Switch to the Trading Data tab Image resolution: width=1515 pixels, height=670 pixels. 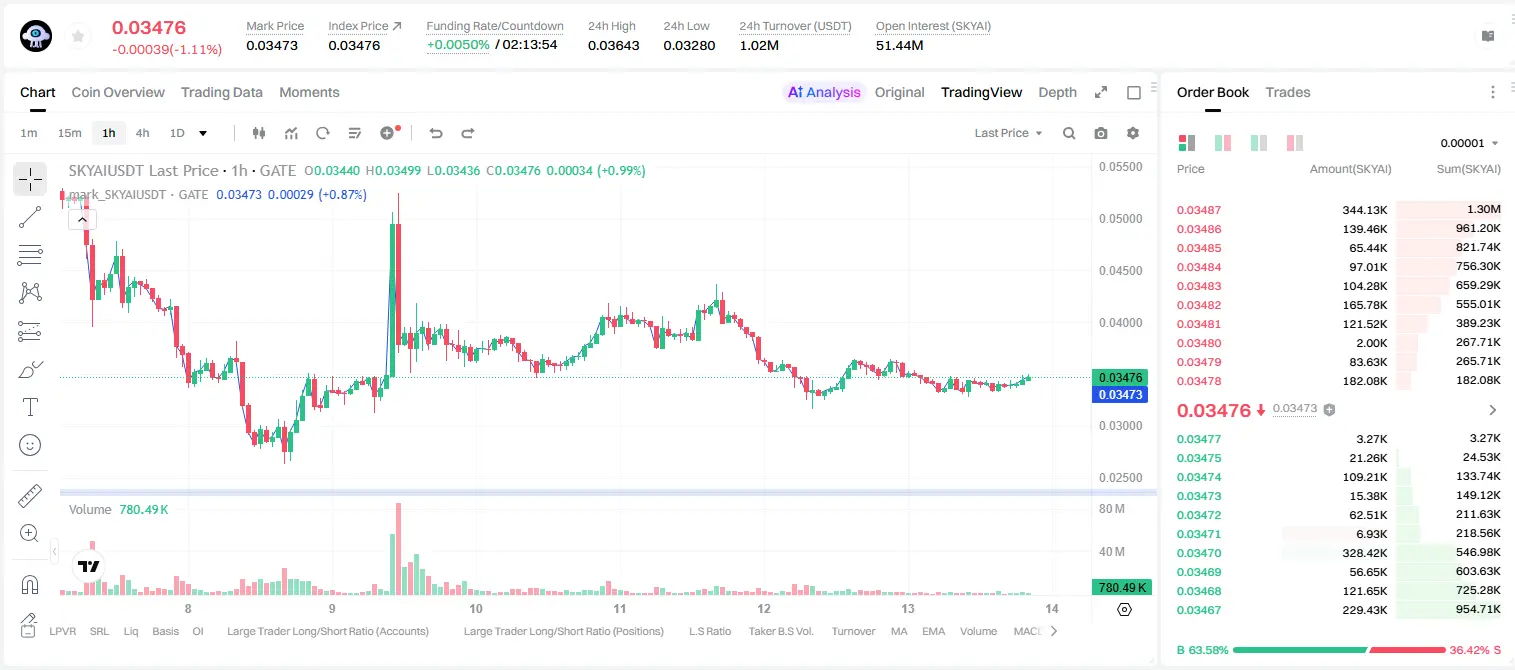(222, 92)
